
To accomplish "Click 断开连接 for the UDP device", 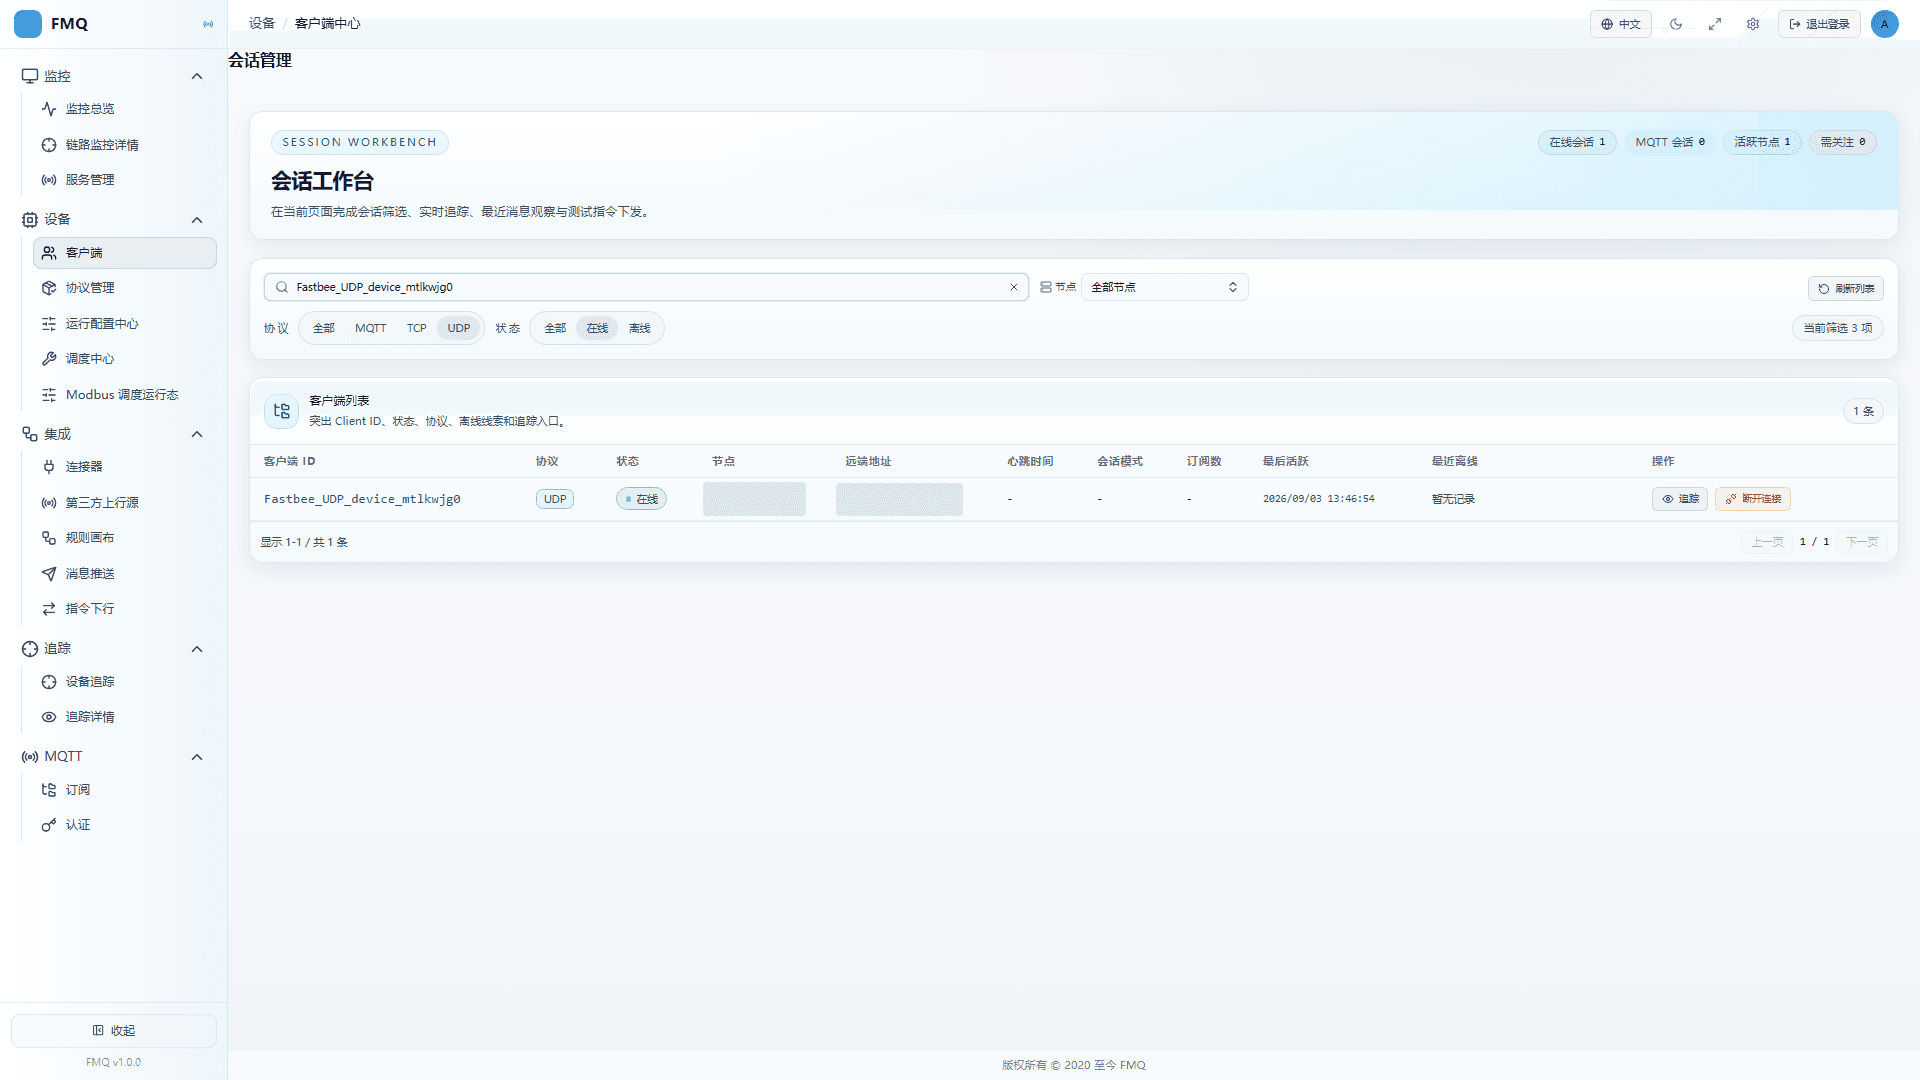I will point(1753,499).
